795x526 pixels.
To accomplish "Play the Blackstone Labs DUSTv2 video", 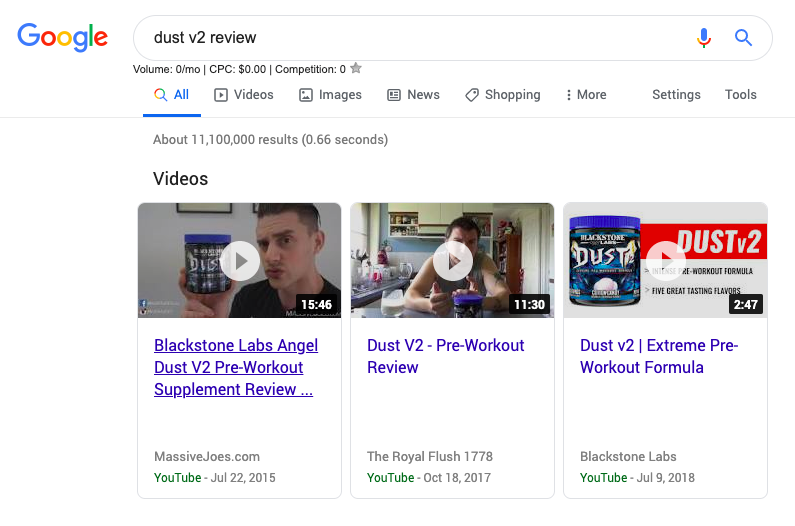I will (665, 261).
